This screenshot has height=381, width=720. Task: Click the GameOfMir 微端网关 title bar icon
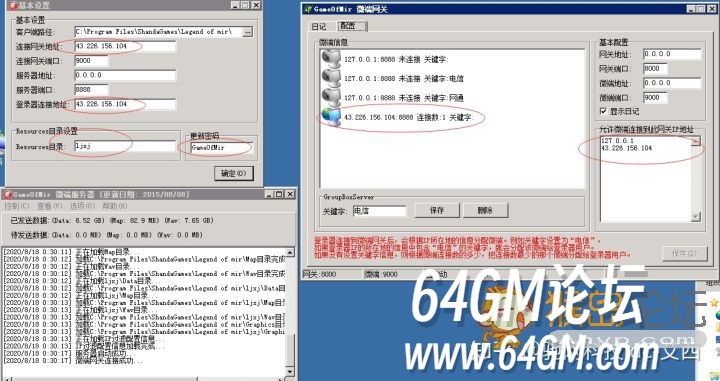coord(308,9)
